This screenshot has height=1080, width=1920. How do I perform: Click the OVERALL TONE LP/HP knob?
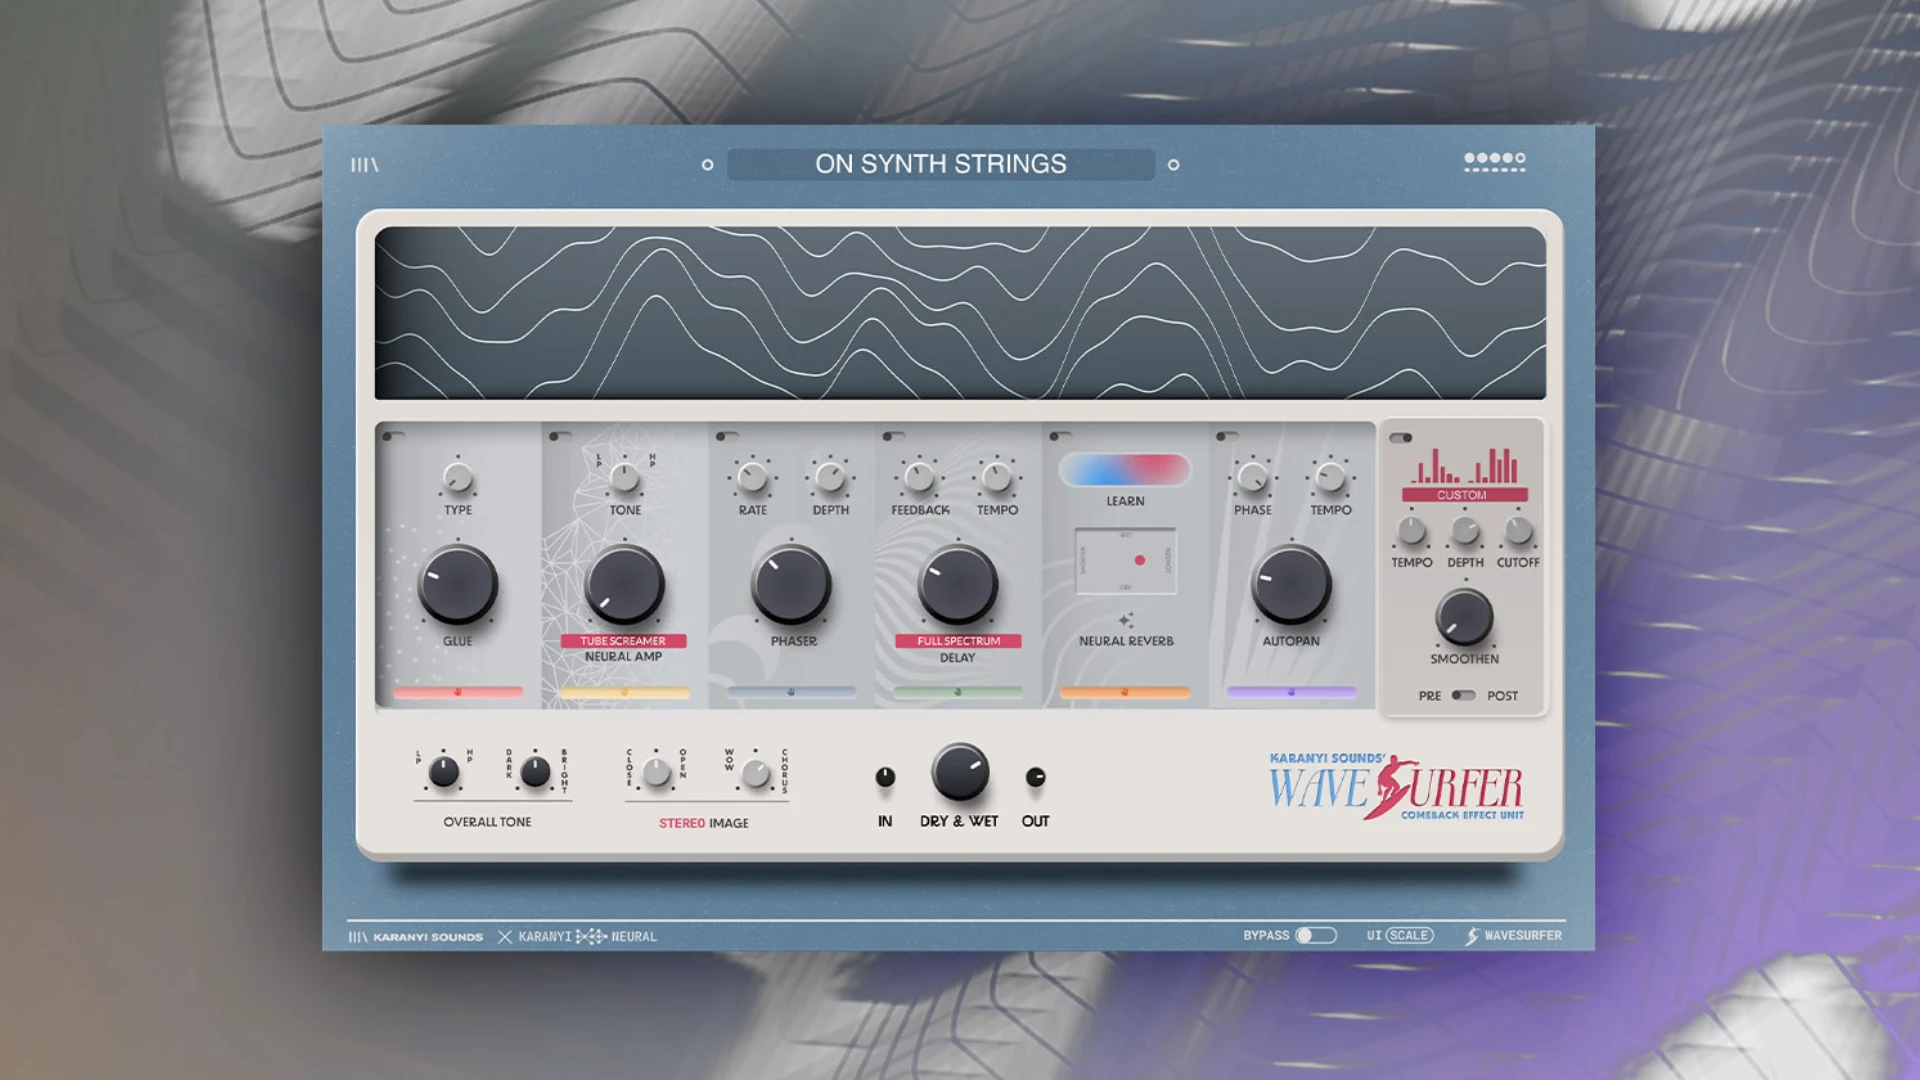(443, 772)
